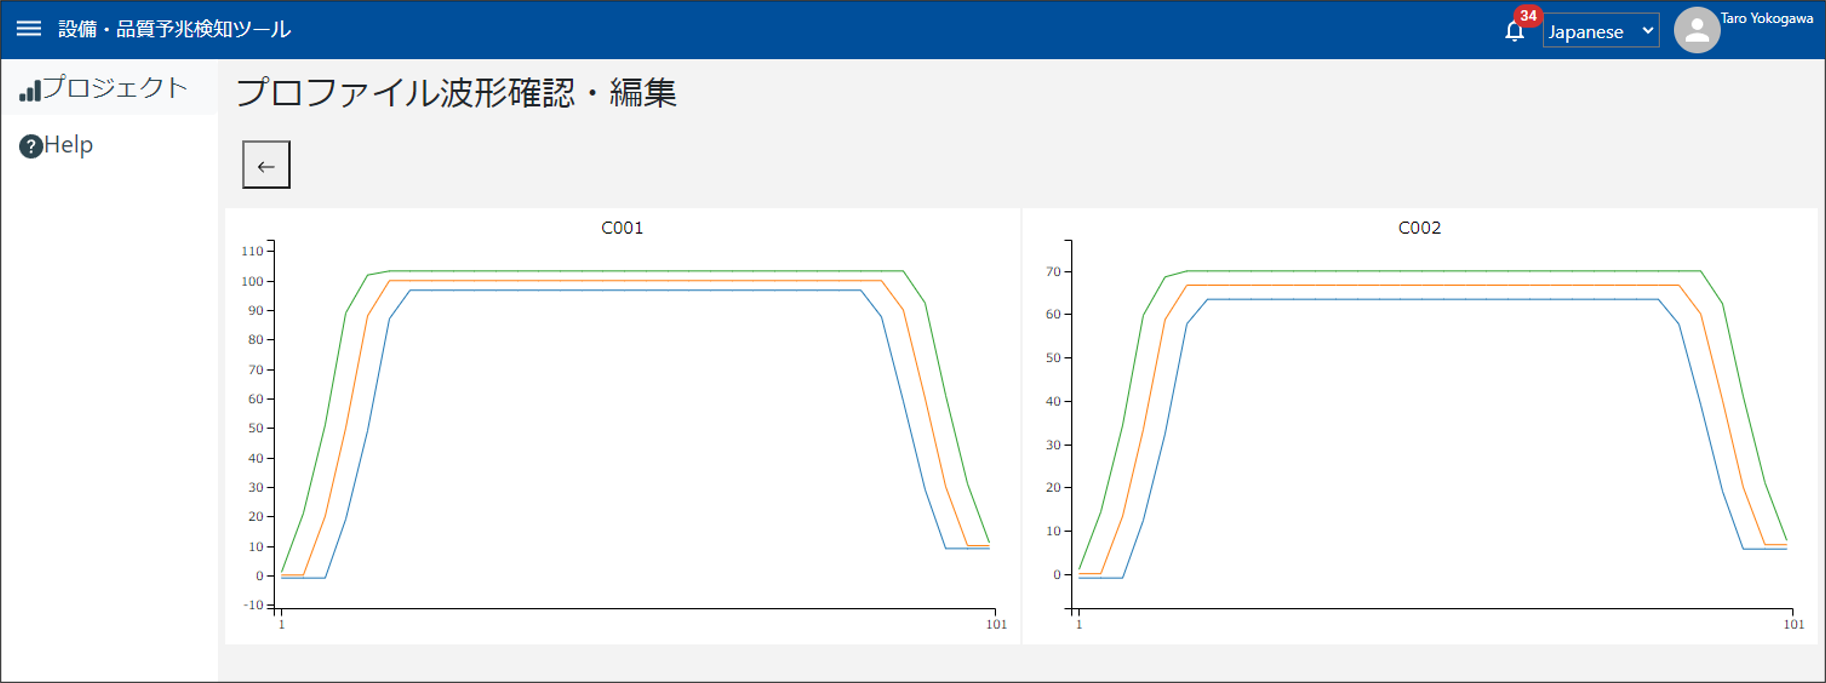Image resolution: width=1826 pixels, height=683 pixels.
Task: Go back with the arrow button
Action: pyautogui.click(x=266, y=165)
